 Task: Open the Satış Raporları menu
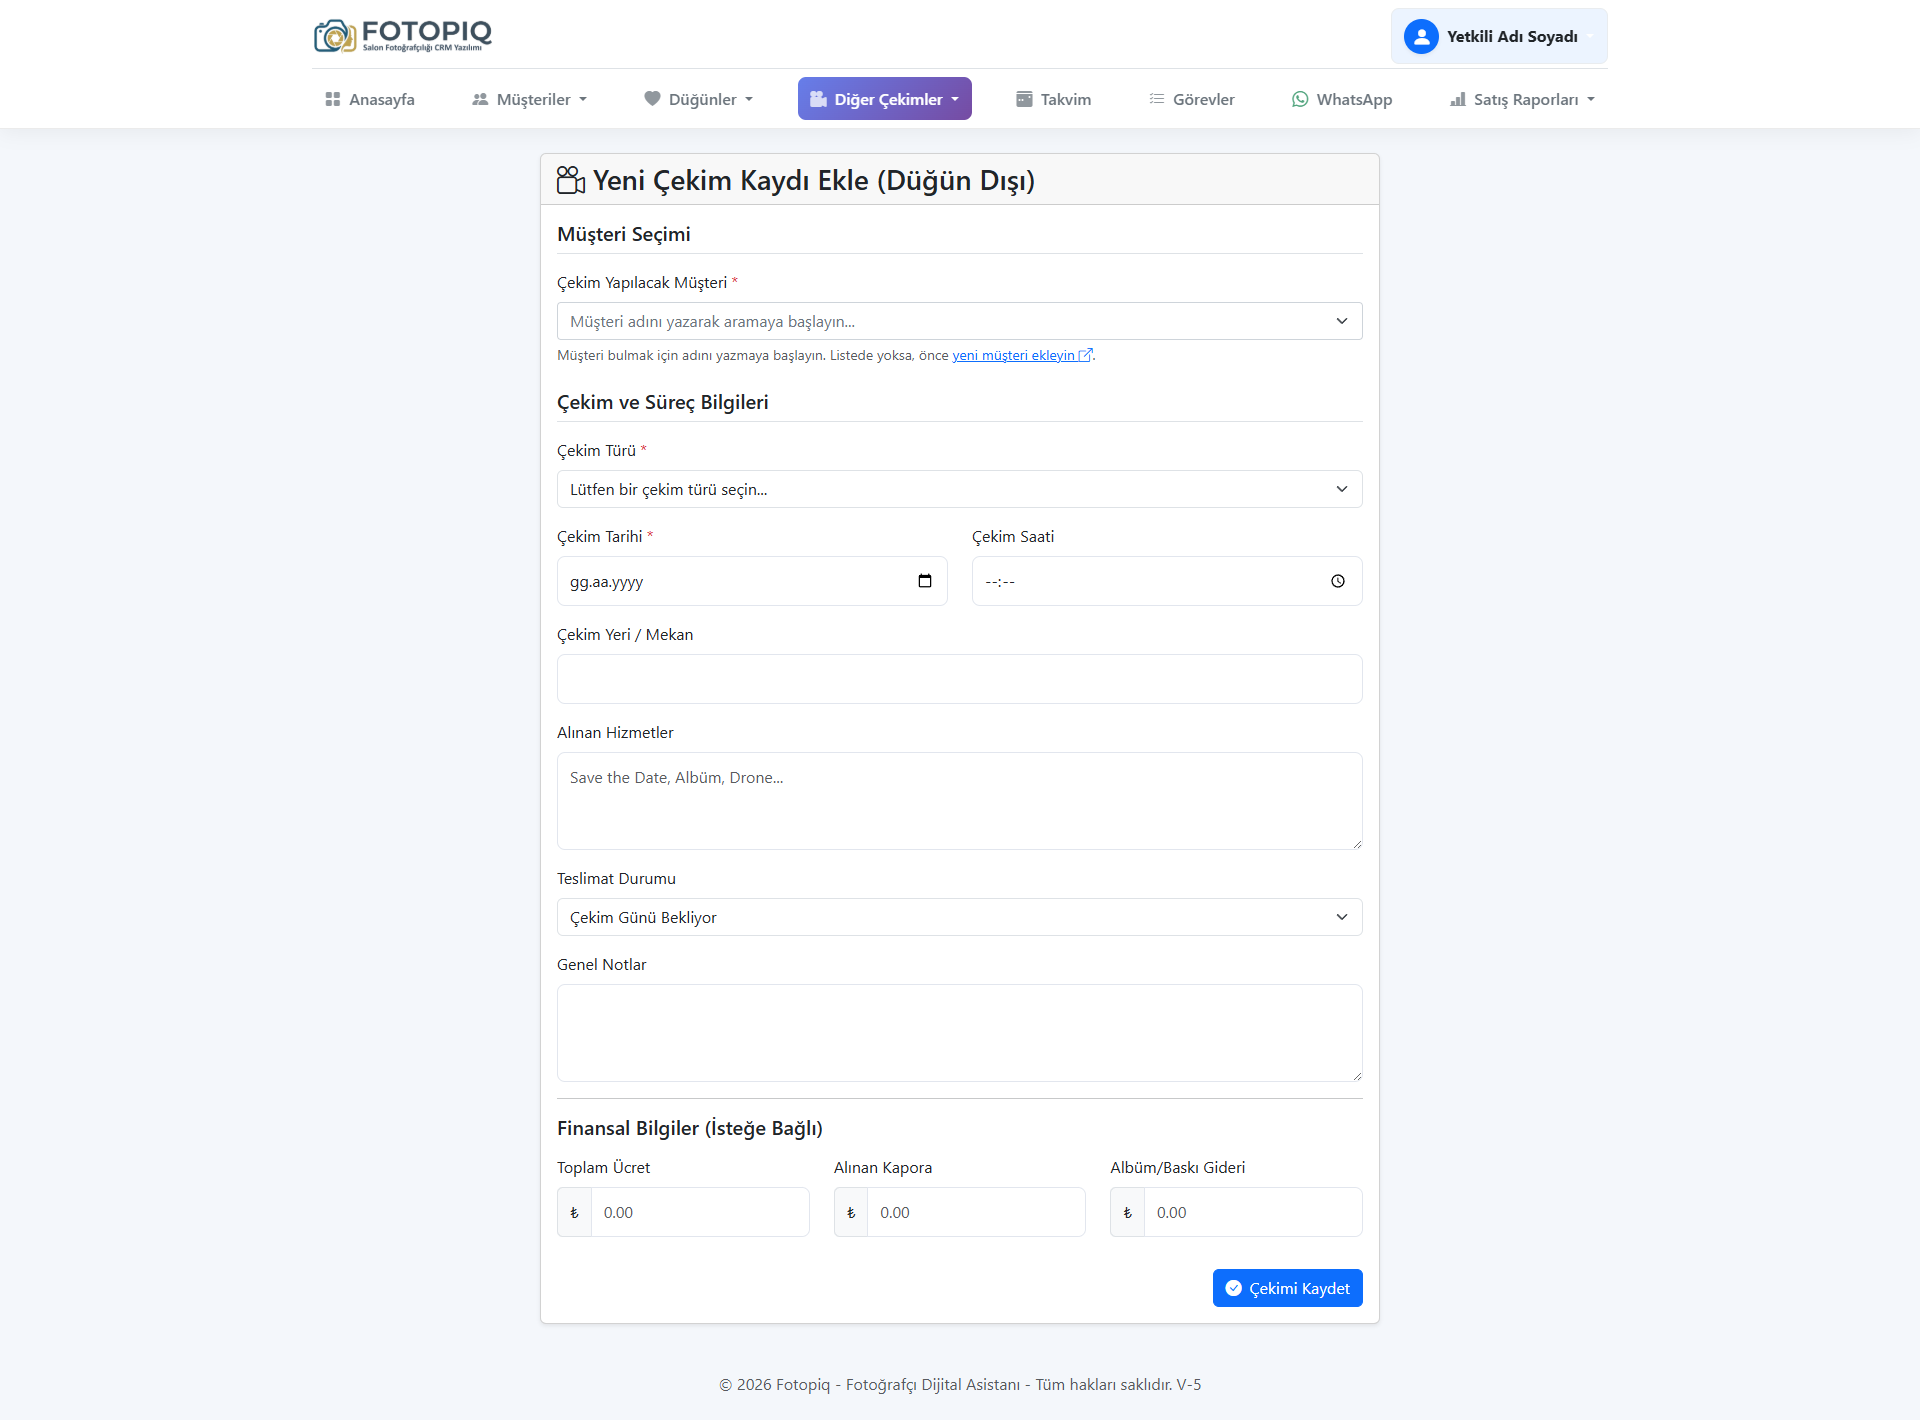(1523, 99)
